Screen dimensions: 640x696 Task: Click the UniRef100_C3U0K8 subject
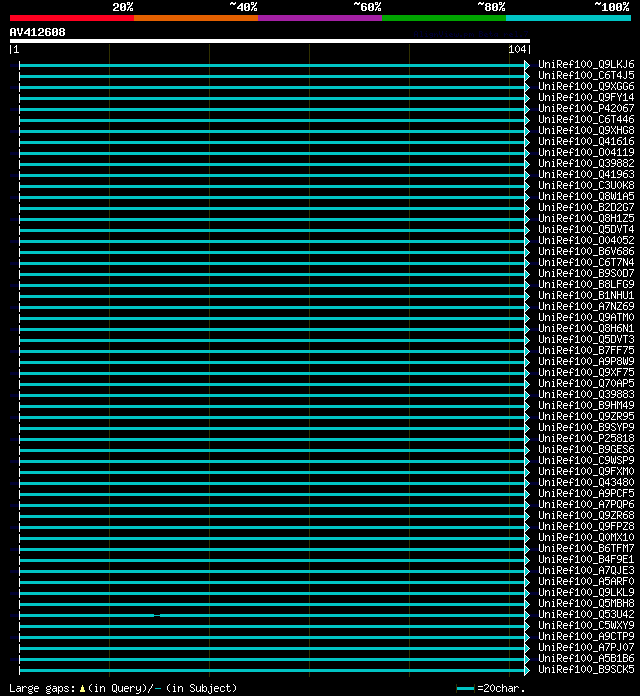586,186
